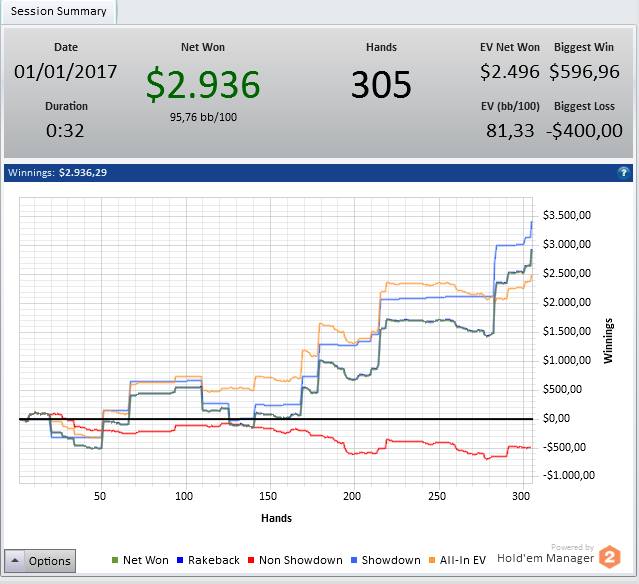Select the 305 Hands count
This screenshot has height=584, width=639.
(381, 86)
